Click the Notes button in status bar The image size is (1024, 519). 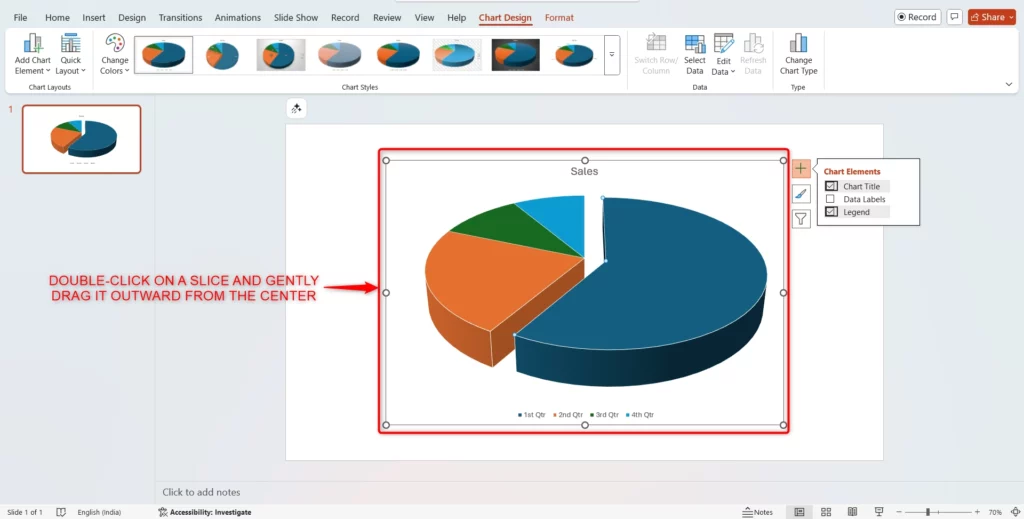[757, 512]
